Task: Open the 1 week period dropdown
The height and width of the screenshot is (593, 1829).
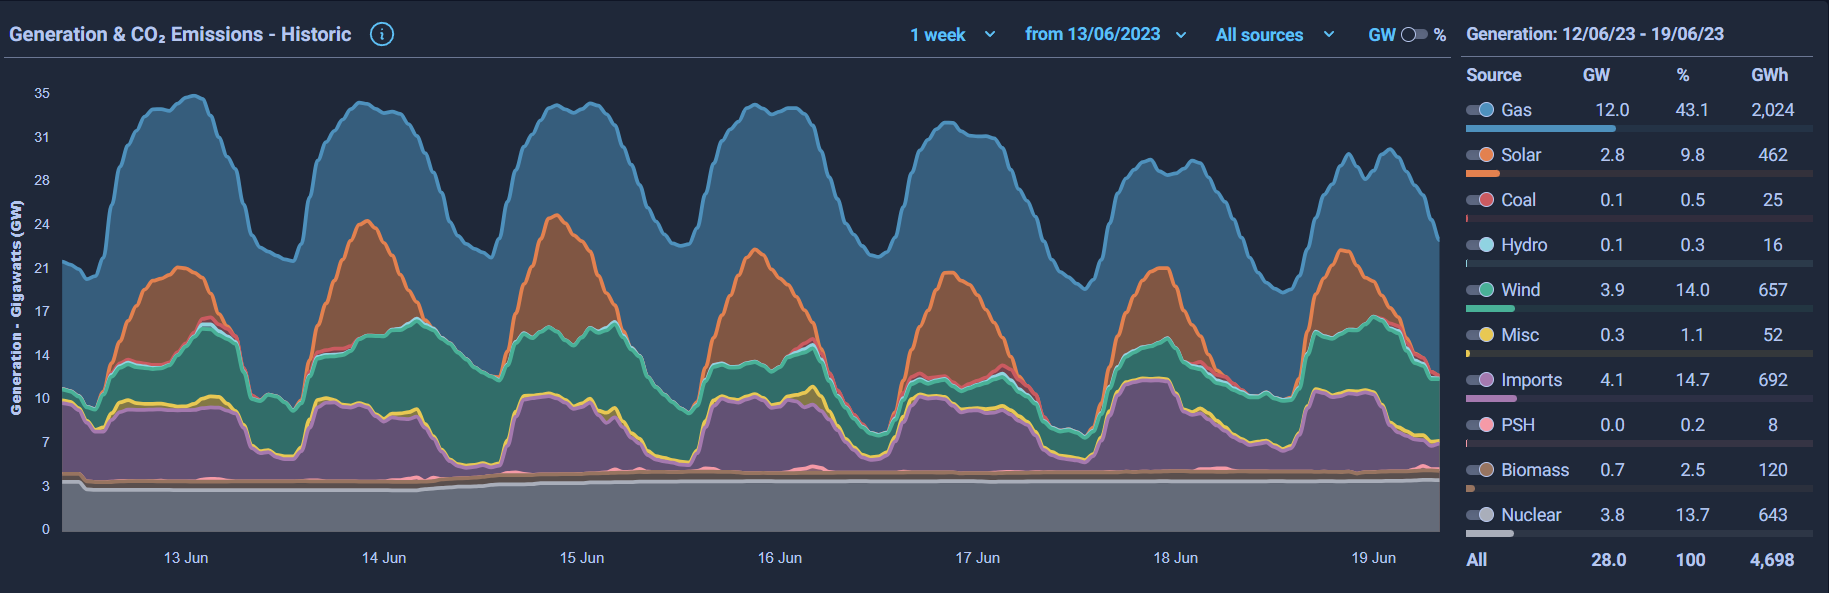Action: pyautogui.click(x=952, y=35)
